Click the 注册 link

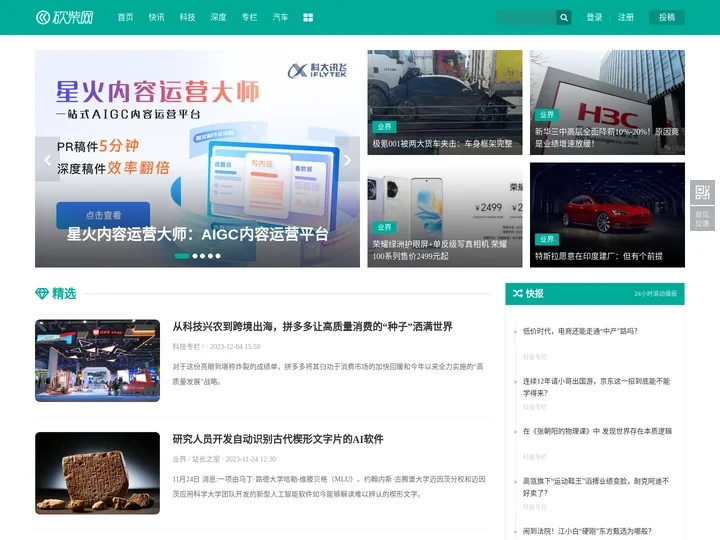pos(625,17)
